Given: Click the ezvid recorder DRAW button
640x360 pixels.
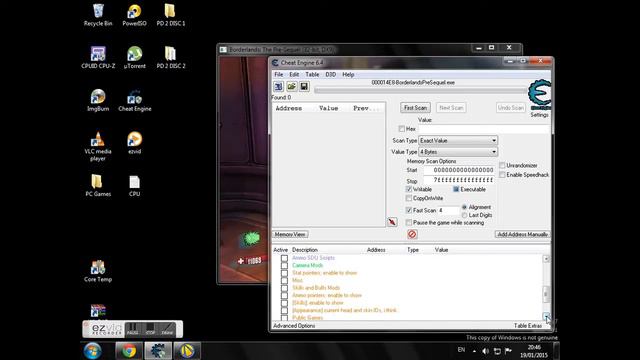Looking at the screenshot, I should [x=167, y=329].
